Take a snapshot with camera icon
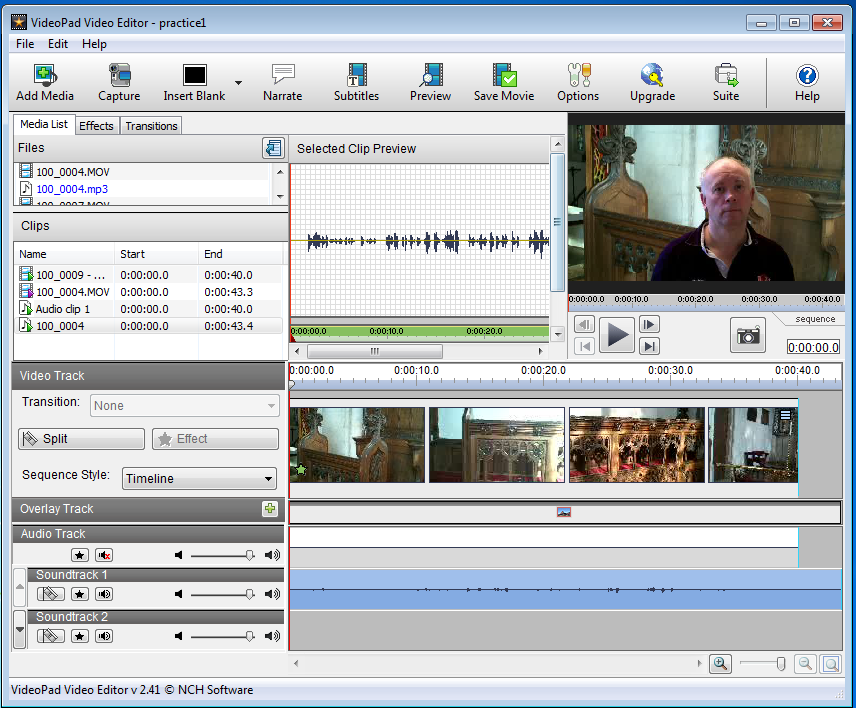Image resolution: width=856 pixels, height=708 pixels. coord(748,335)
